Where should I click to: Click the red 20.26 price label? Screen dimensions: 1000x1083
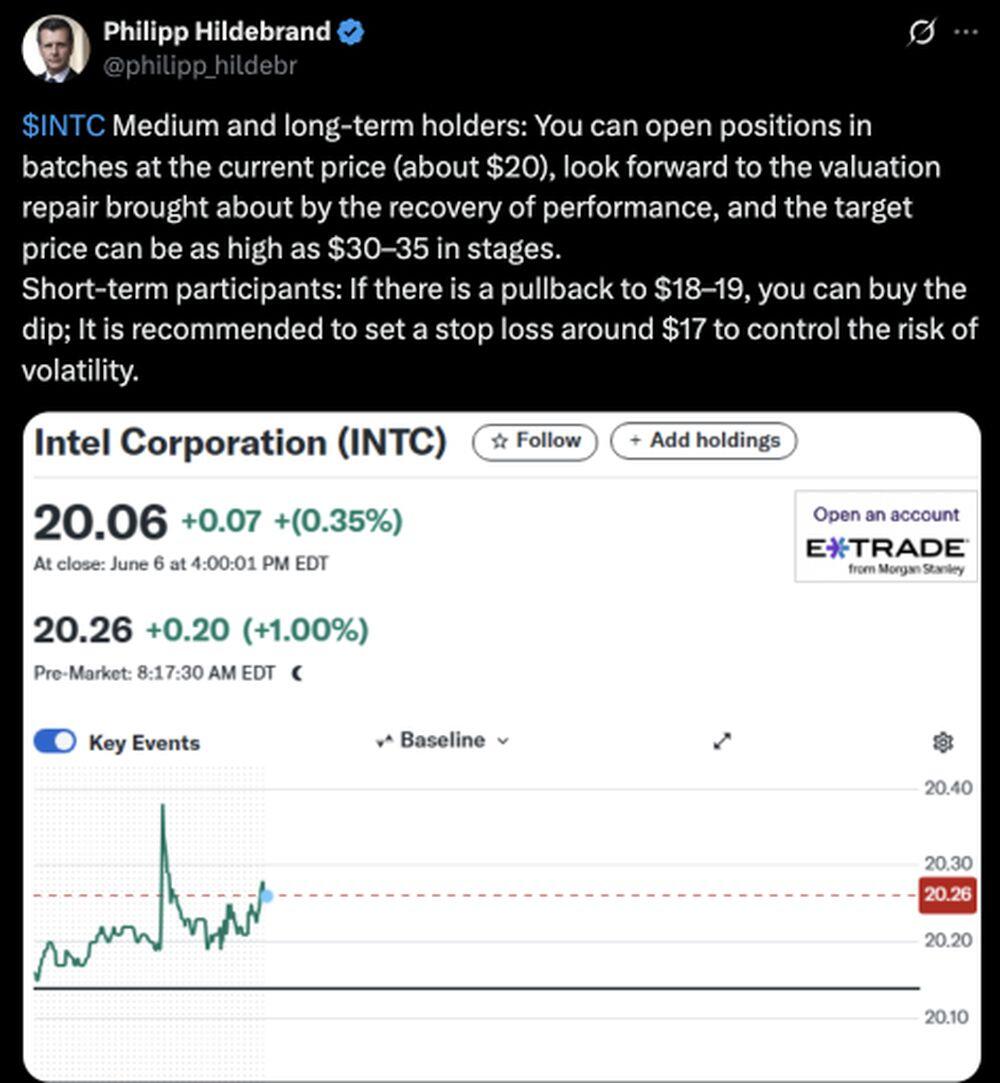(946, 894)
